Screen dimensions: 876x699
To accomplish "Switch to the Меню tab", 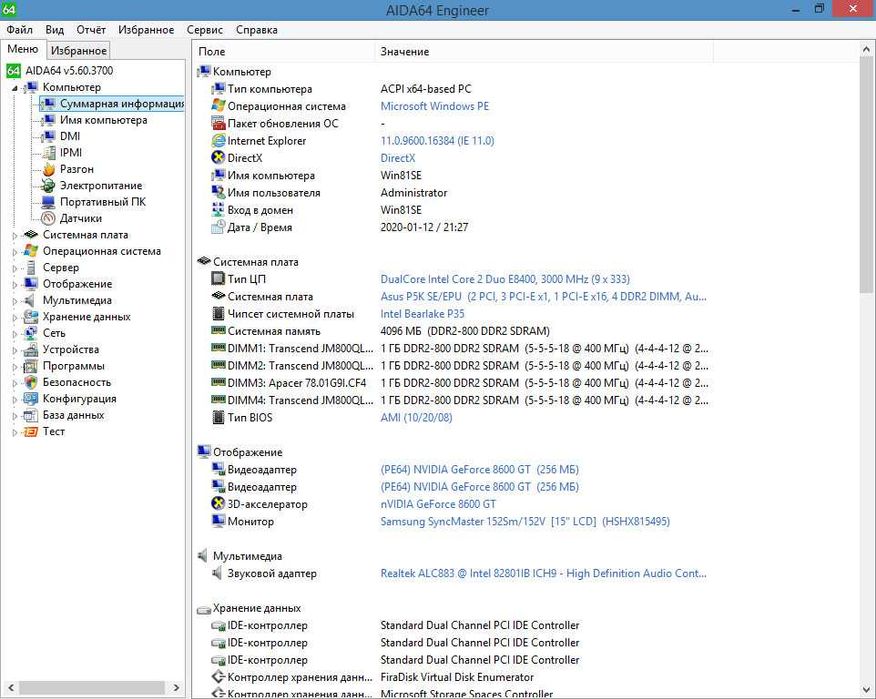I will [23, 49].
